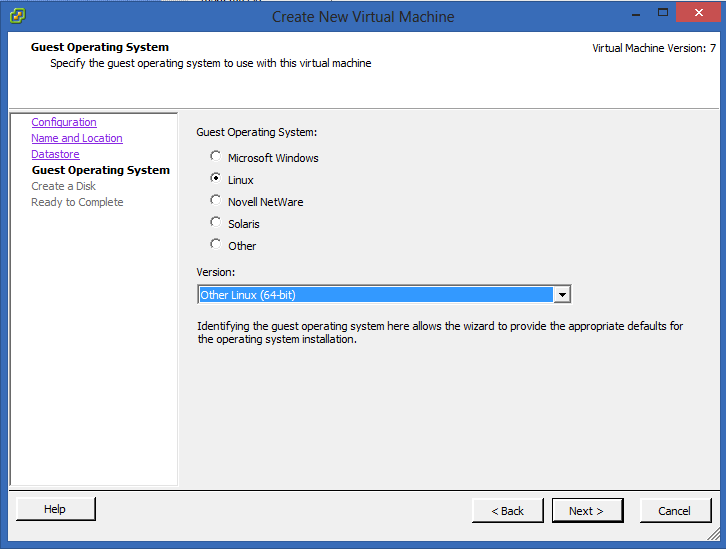
Task: Maximize the Create New Virtual Machine window
Action: 663,13
